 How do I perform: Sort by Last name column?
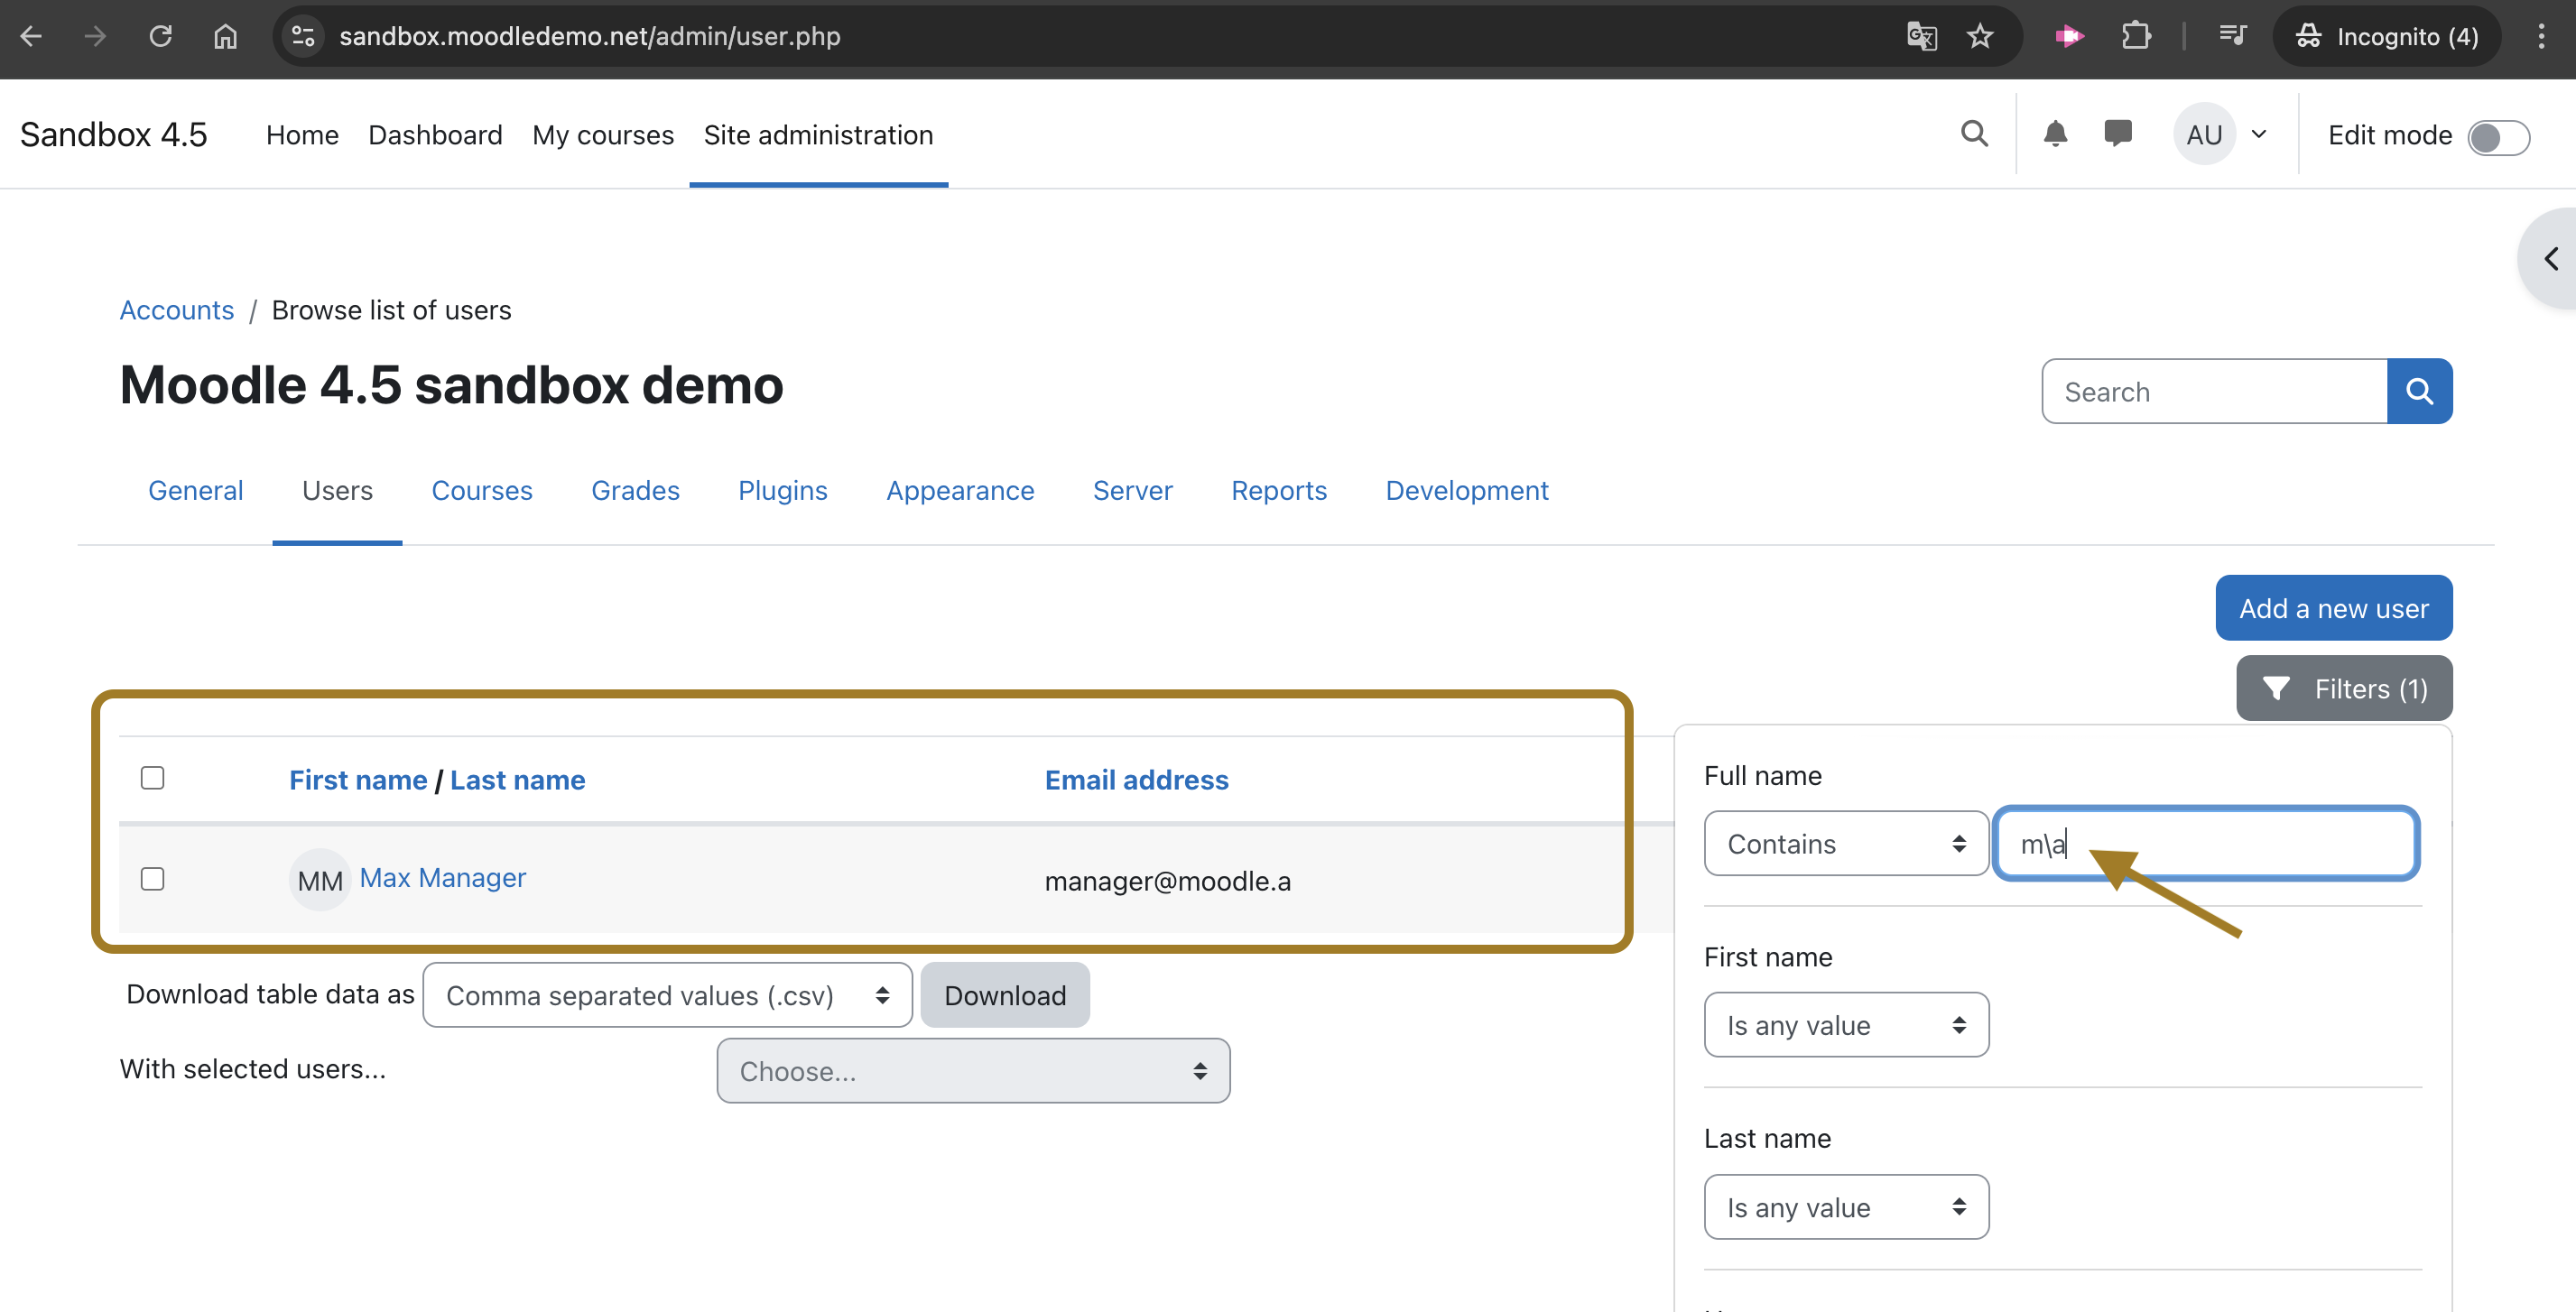[x=517, y=780]
